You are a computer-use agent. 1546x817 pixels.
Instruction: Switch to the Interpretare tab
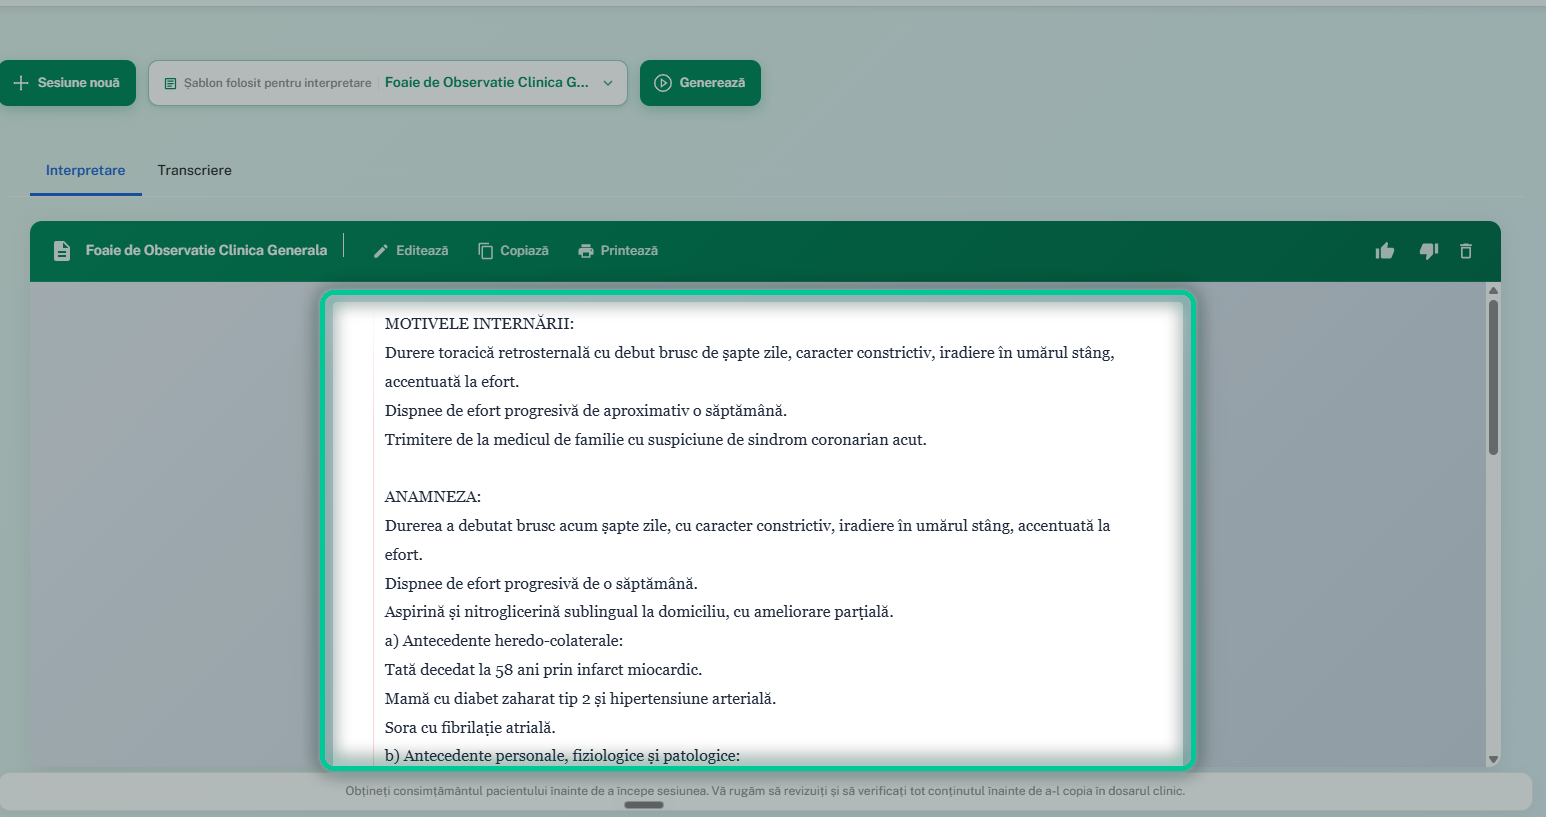(86, 170)
